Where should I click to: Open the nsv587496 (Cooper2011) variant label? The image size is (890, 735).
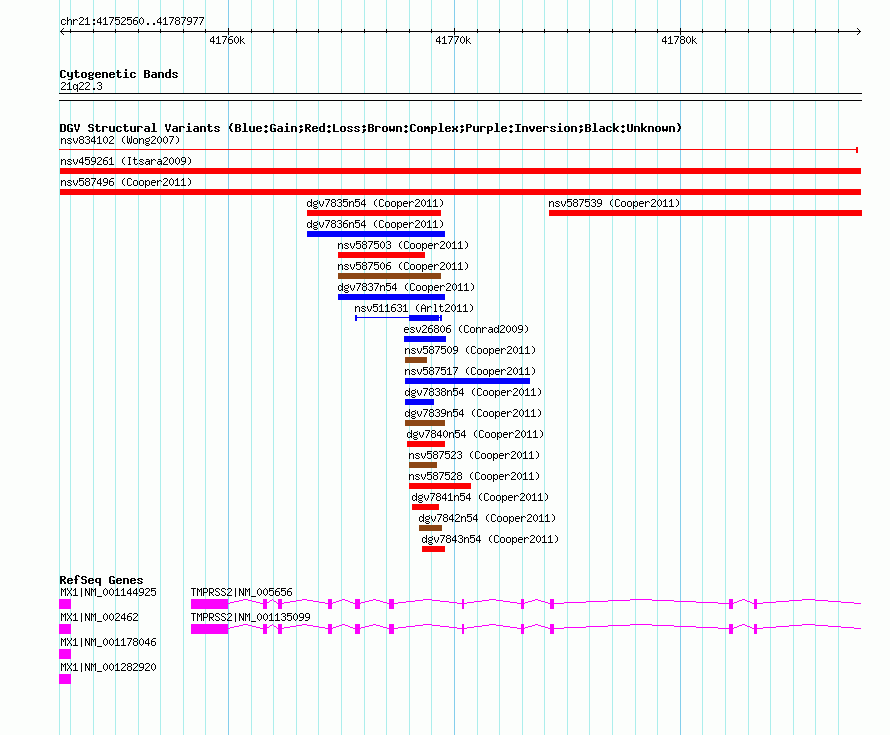126,182
